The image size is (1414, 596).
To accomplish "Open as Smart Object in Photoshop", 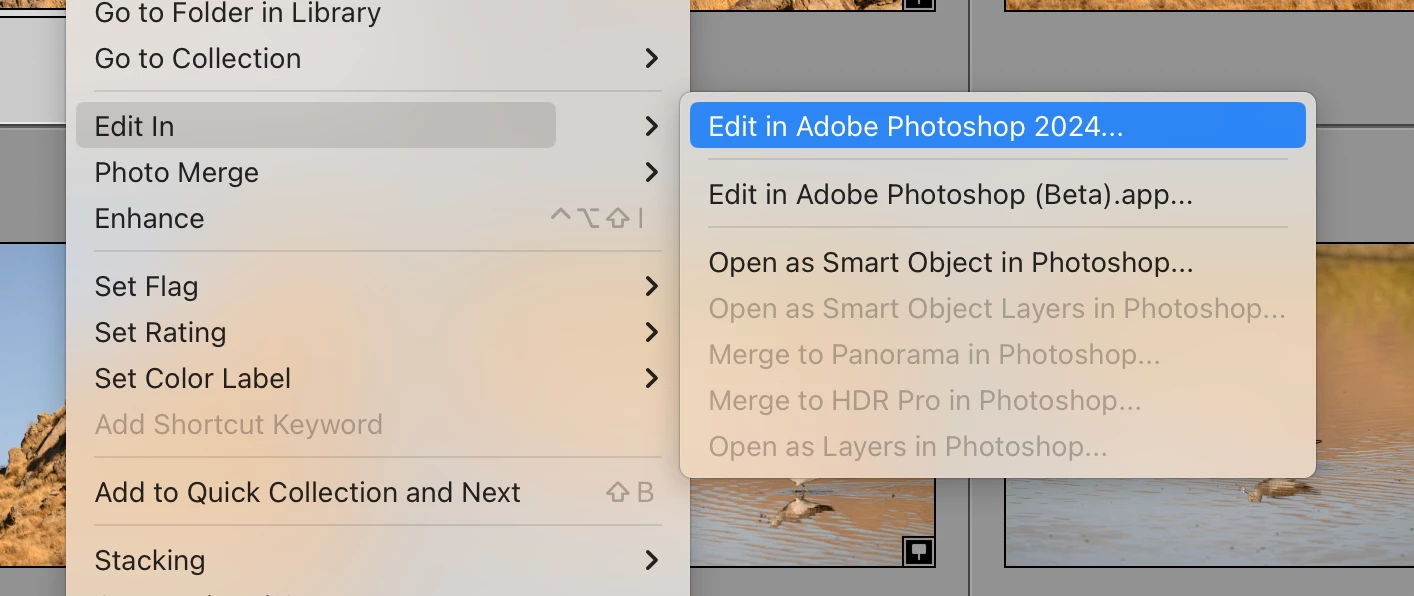I will [950, 263].
